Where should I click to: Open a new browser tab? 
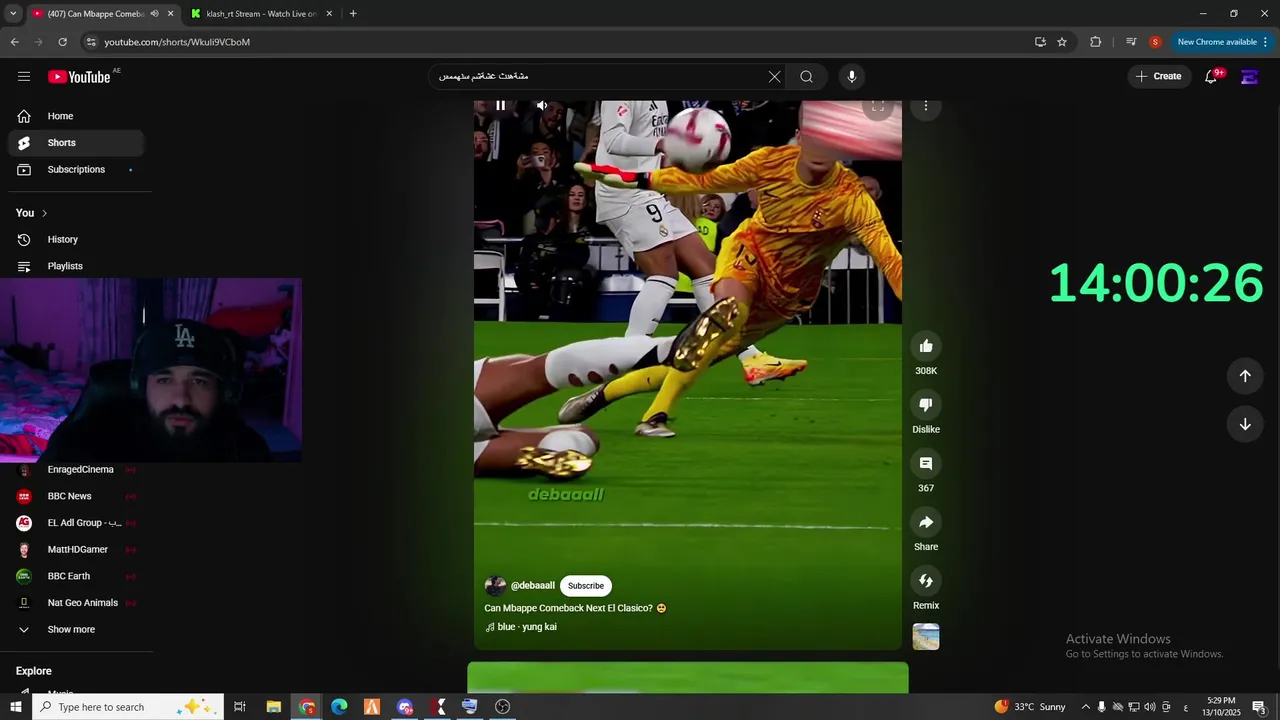(353, 14)
